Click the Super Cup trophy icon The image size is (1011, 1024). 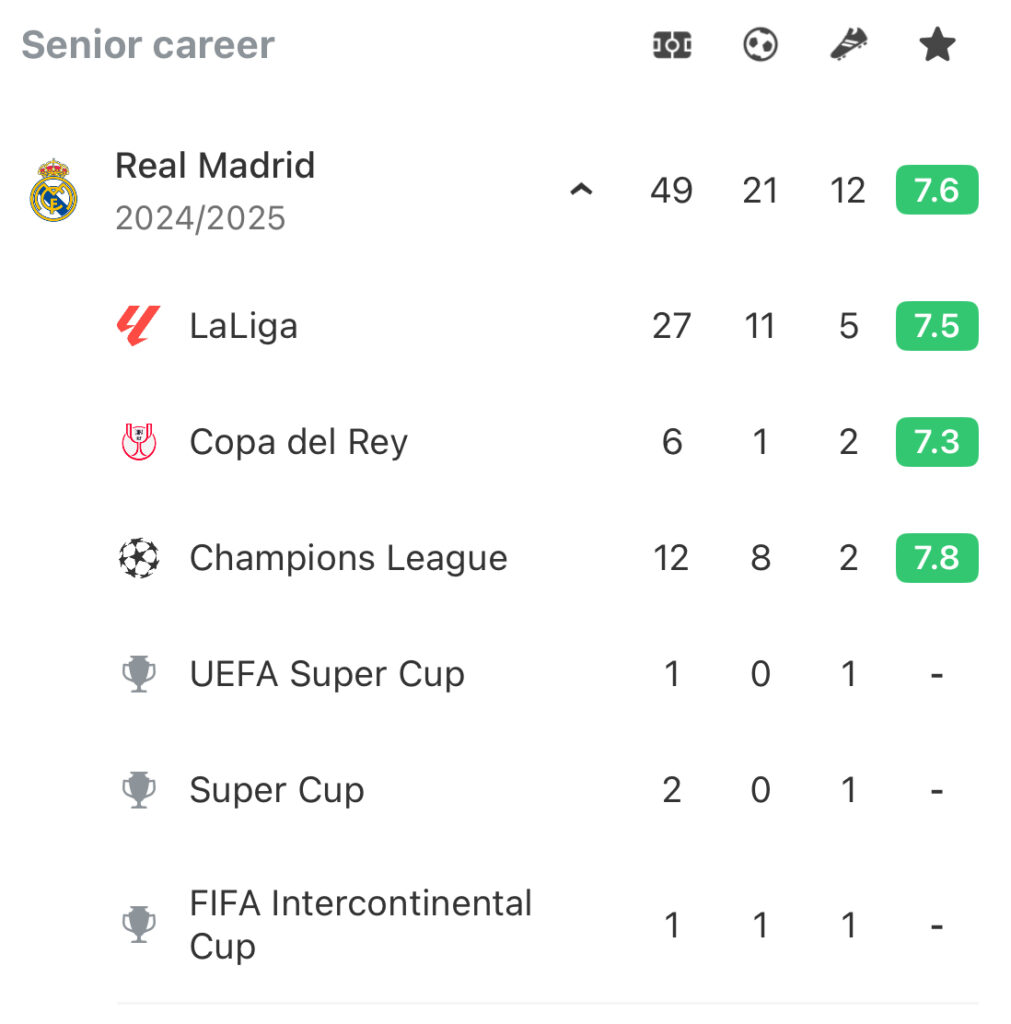point(138,790)
